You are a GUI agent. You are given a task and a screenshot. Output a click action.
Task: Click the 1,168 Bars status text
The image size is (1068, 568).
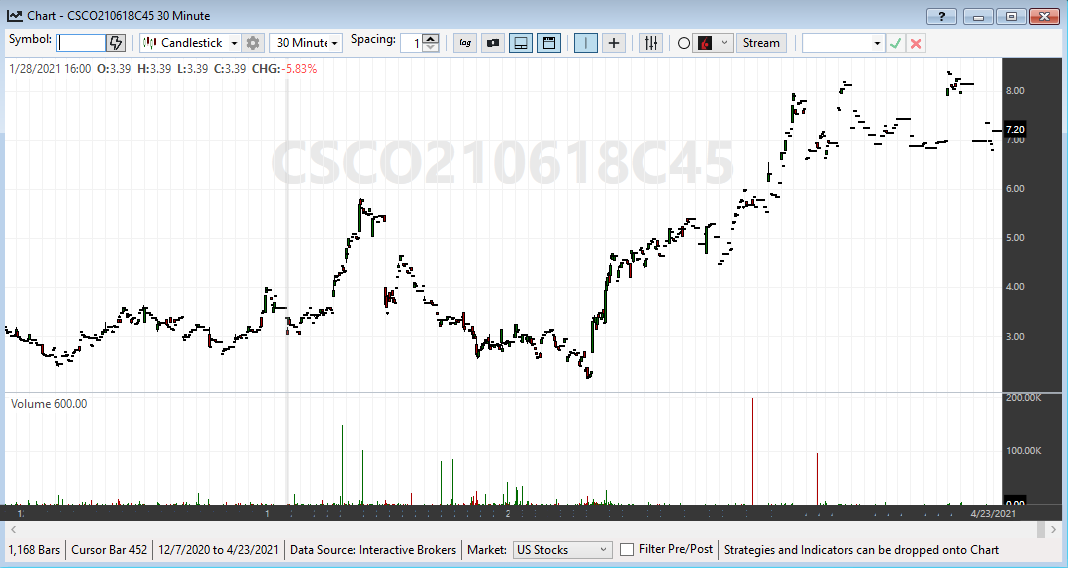pyautogui.click(x=34, y=550)
